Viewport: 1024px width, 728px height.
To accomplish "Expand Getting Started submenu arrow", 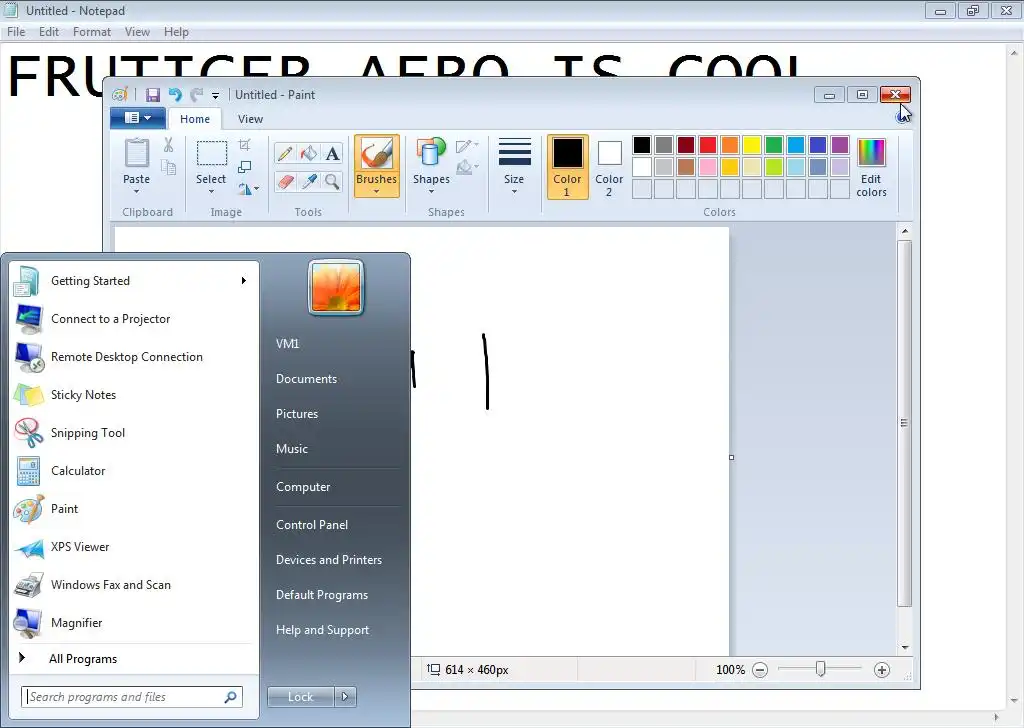I will (244, 281).
